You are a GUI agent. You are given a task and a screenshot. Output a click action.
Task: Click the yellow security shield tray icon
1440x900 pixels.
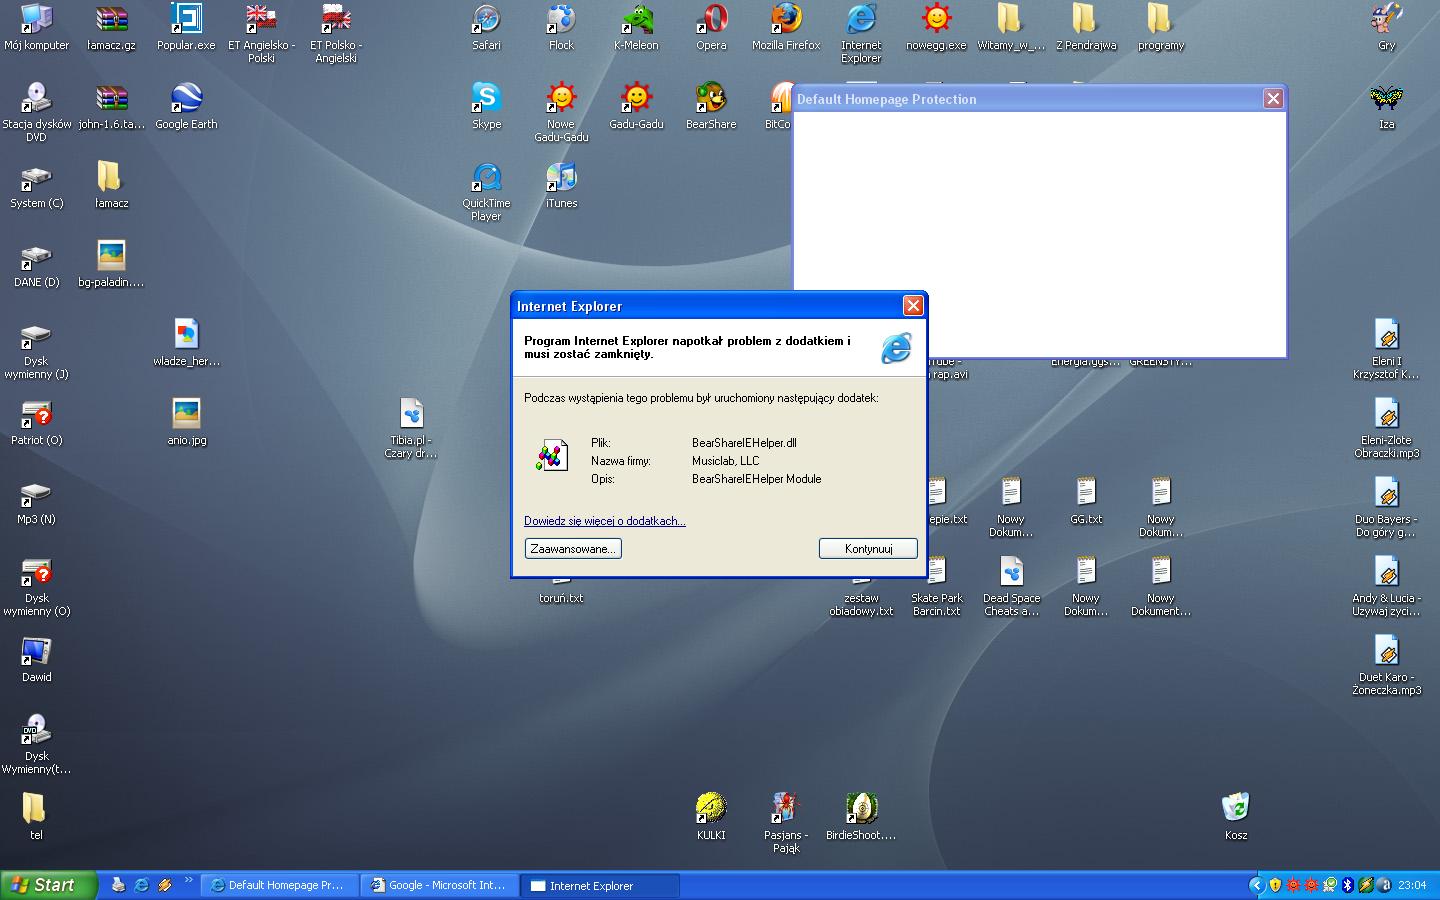click(1275, 885)
